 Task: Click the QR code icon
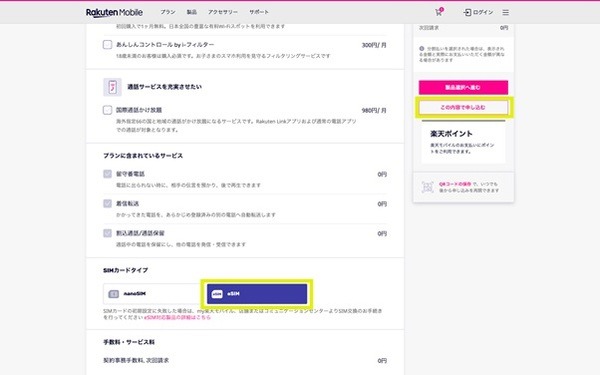[x=427, y=187]
